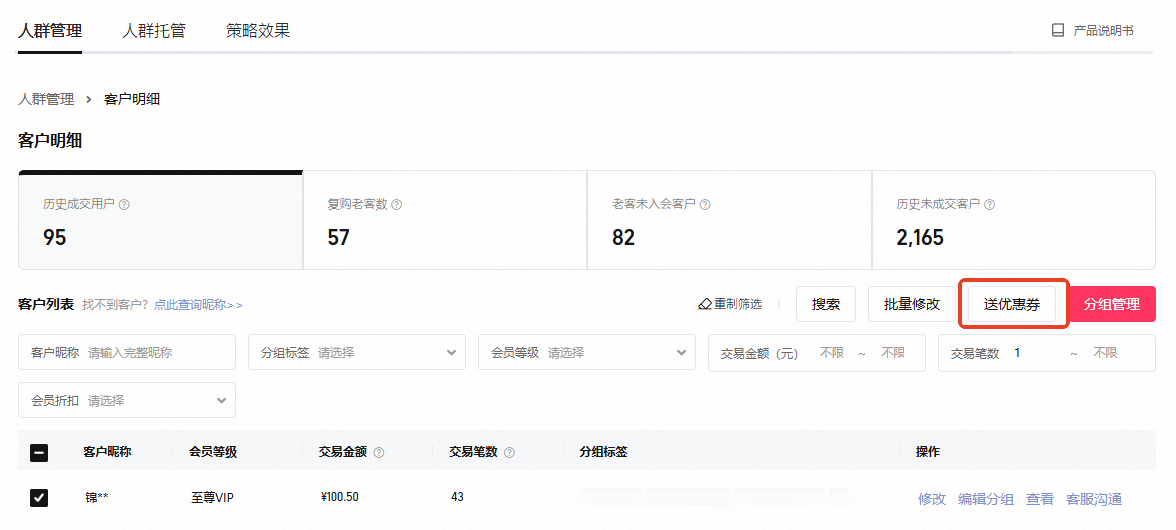Click the 43 transaction count cell

[458, 497]
